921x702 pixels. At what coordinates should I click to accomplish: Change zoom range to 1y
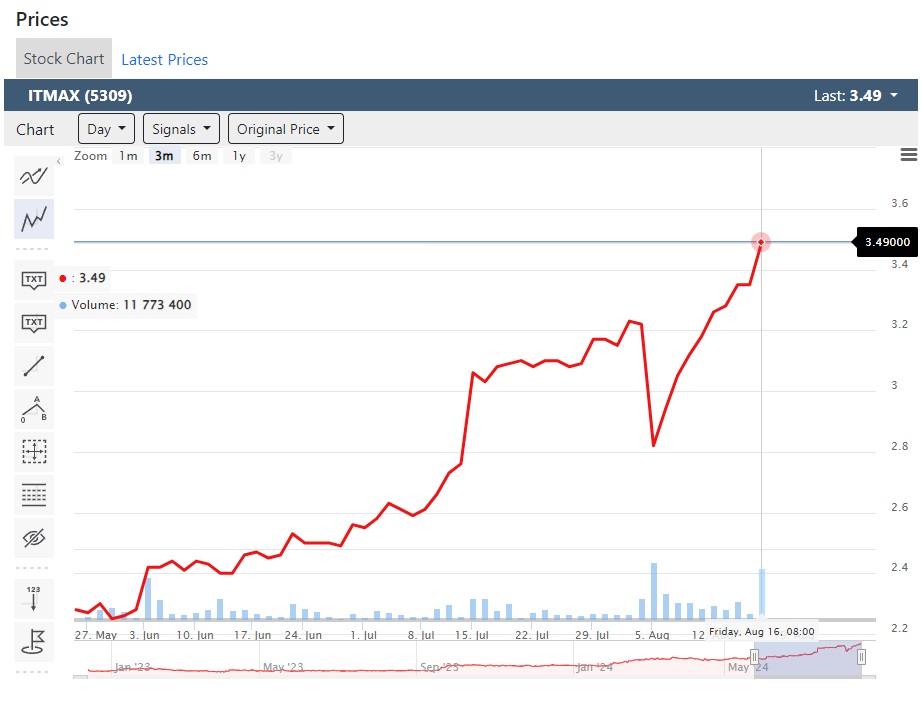[239, 156]
